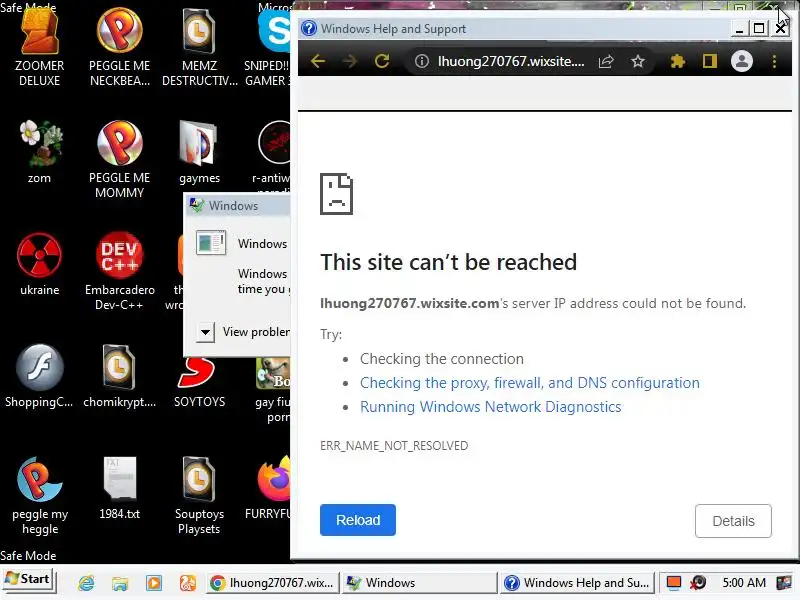
Task: Click the 5:00 AM system clock
Action: coord(744,583)
